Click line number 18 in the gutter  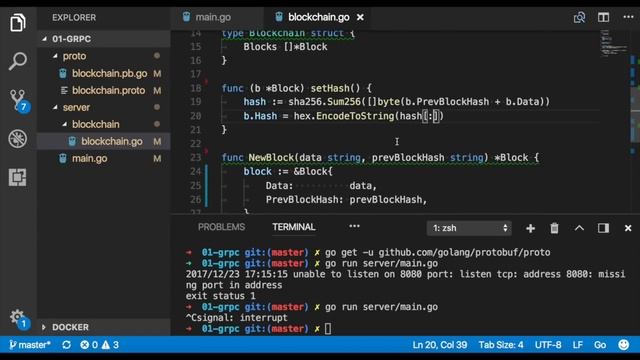[196, 88]
